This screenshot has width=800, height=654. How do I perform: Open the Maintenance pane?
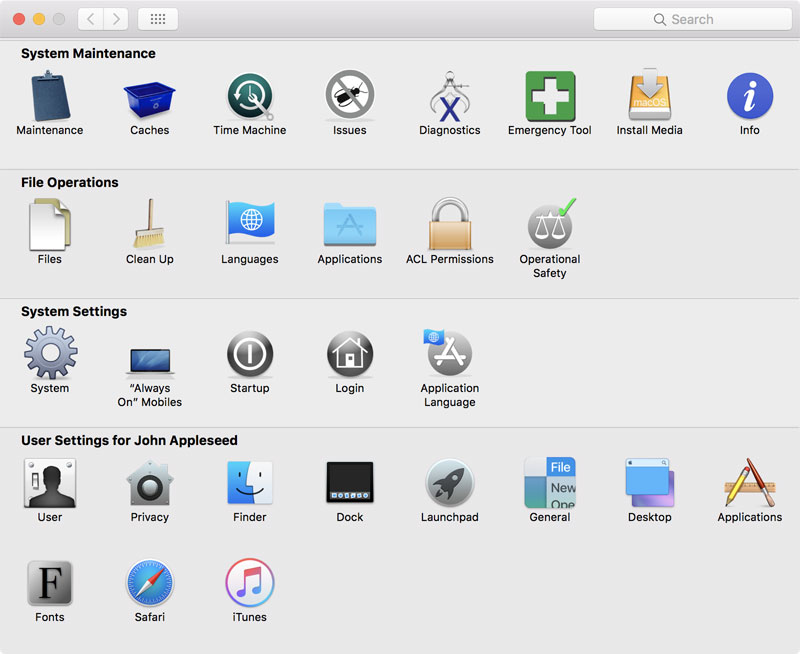point(50,95)
